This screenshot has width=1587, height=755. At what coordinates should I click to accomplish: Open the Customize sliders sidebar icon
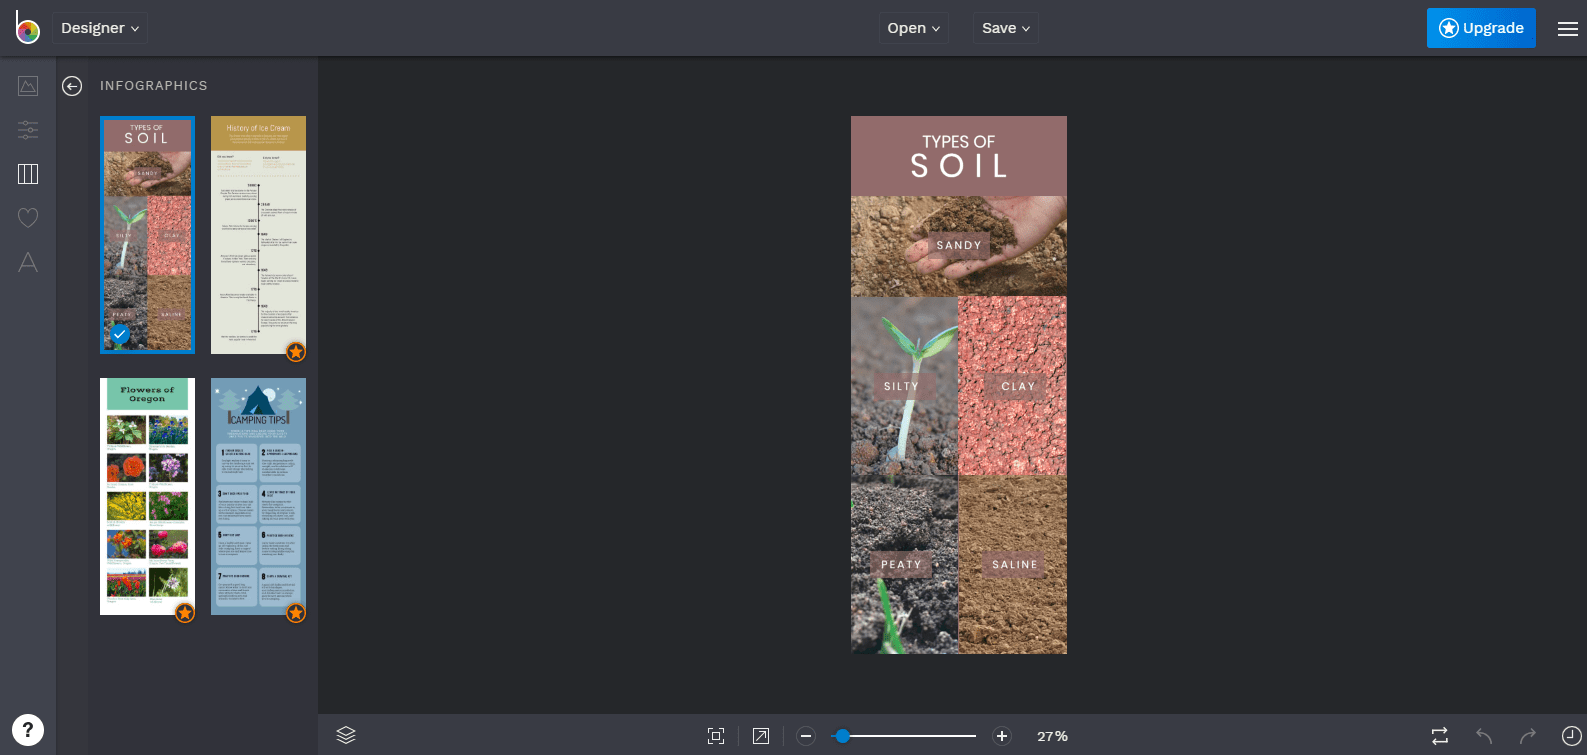pos(28,130)
